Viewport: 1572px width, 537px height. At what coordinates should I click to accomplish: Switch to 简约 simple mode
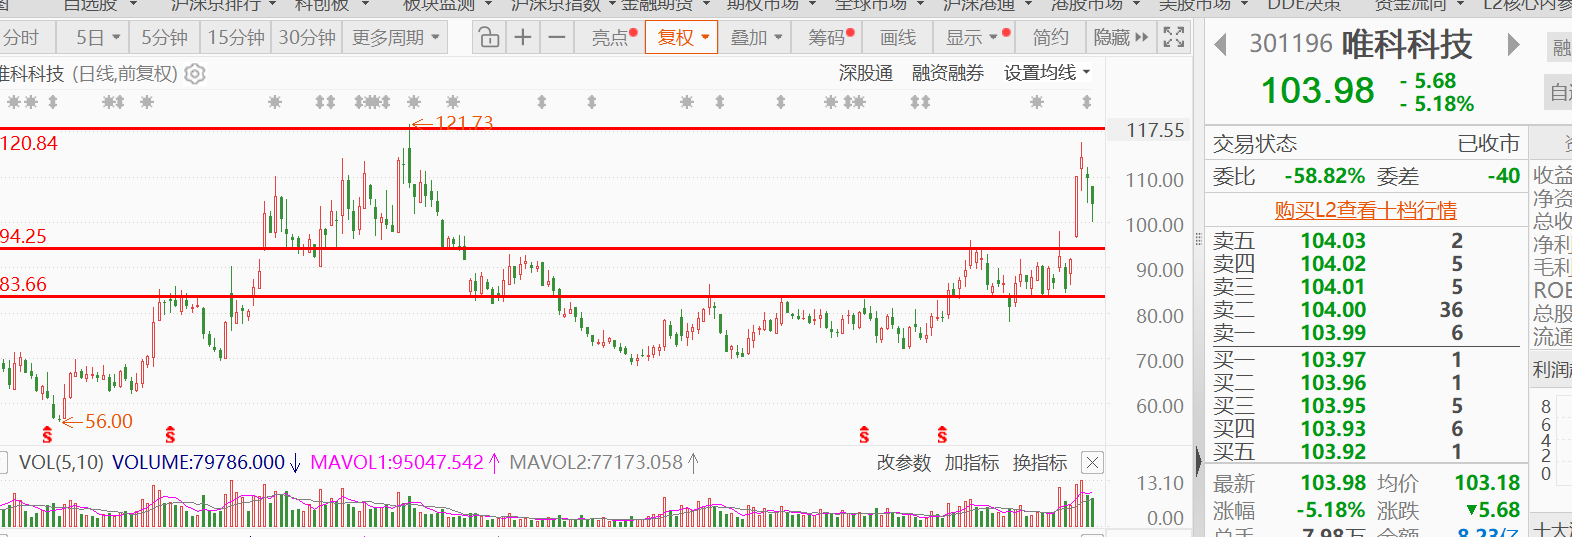coord(1050,38)
